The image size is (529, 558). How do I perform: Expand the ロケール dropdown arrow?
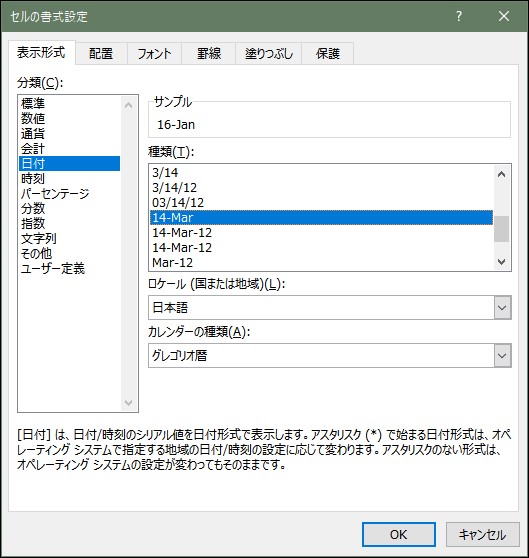click(502, 307)
